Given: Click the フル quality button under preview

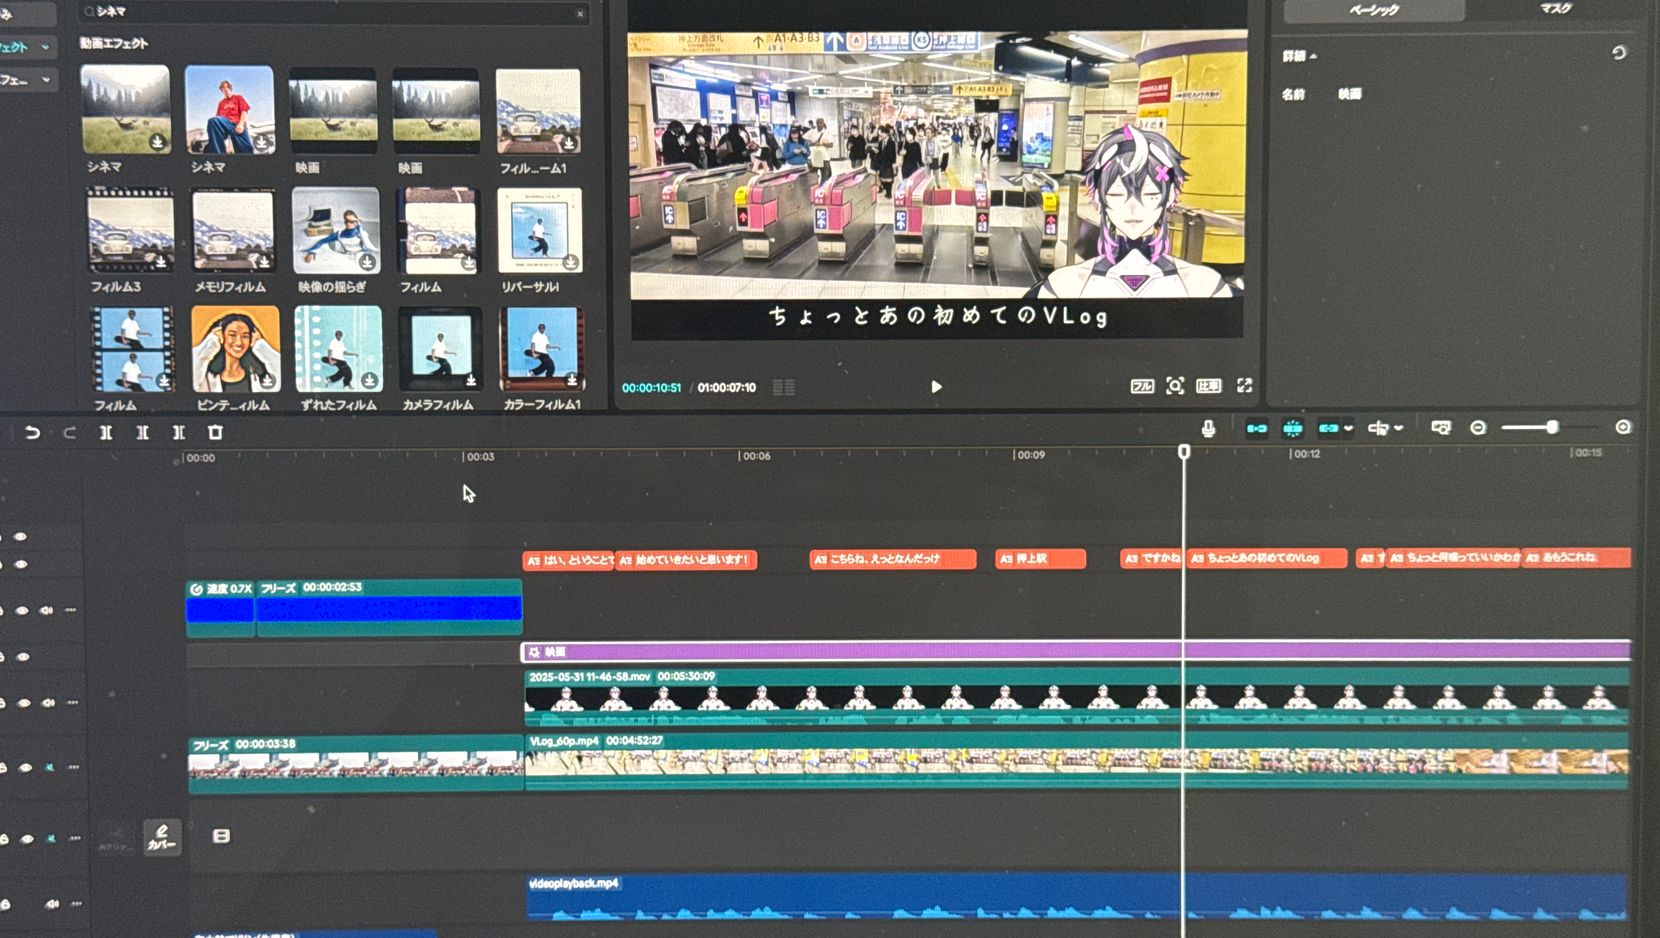Looking at the screenshot, I should (1142, 385).
